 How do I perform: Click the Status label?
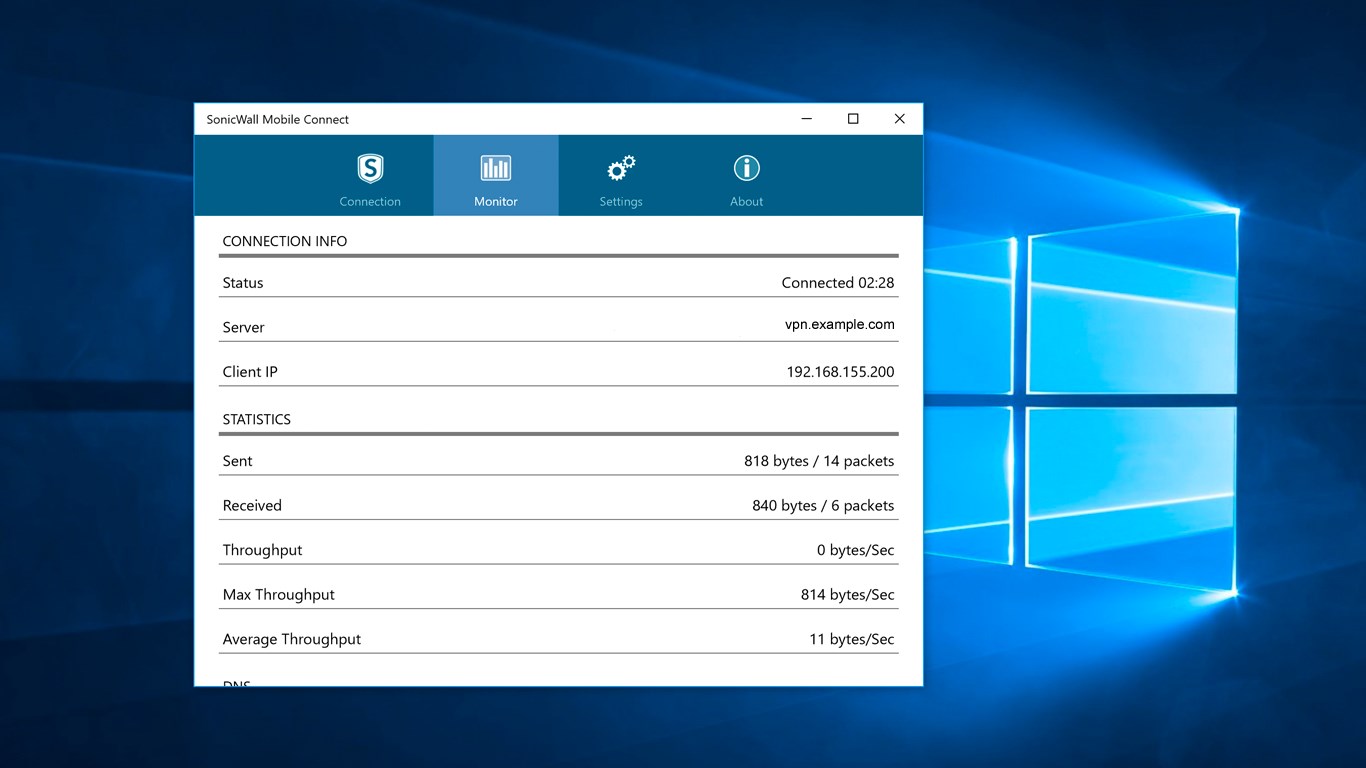[x=243, y=283]
